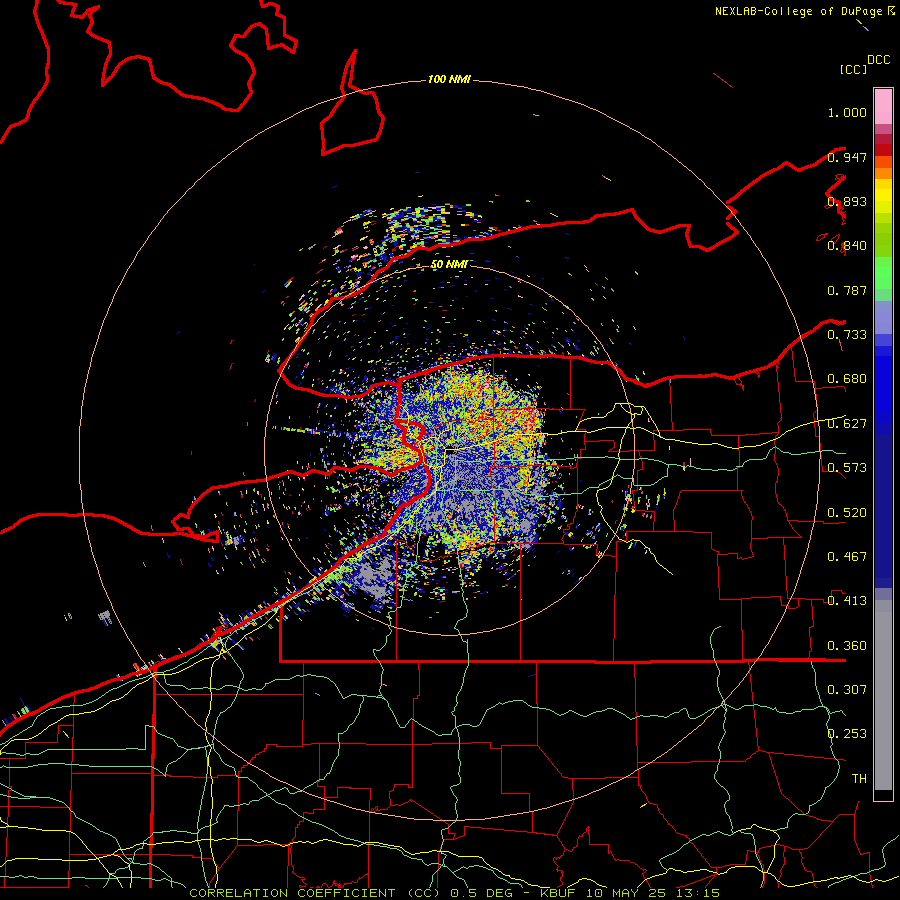Click the 50 NMI range ring label
Image resolution: width=900 pixels, height=900 pixels.
coord(449,265)
